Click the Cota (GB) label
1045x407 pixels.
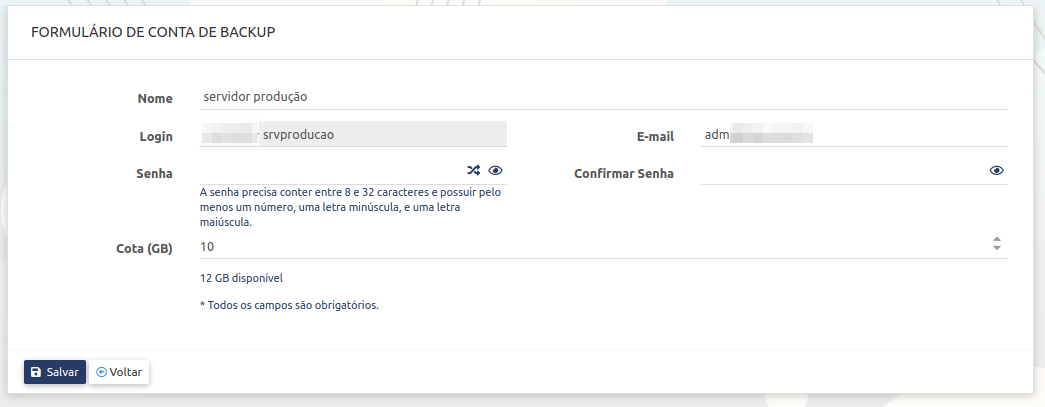(144, 248)
